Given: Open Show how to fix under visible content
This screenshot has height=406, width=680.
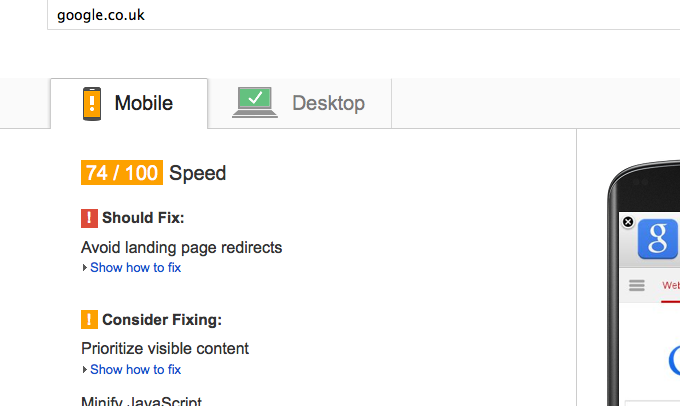Looking at the screenshot, I should click(135, 370).
